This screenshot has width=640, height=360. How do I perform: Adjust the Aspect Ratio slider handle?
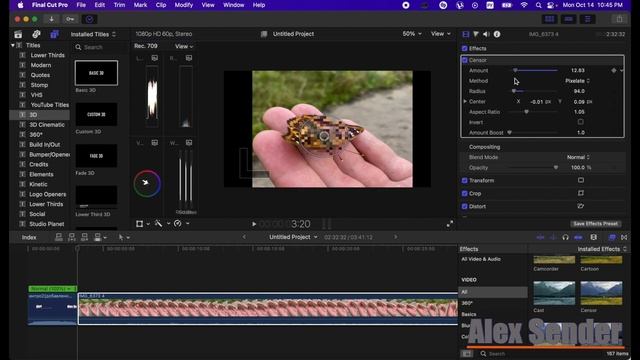pyautogui.click(x=527, y=111)
